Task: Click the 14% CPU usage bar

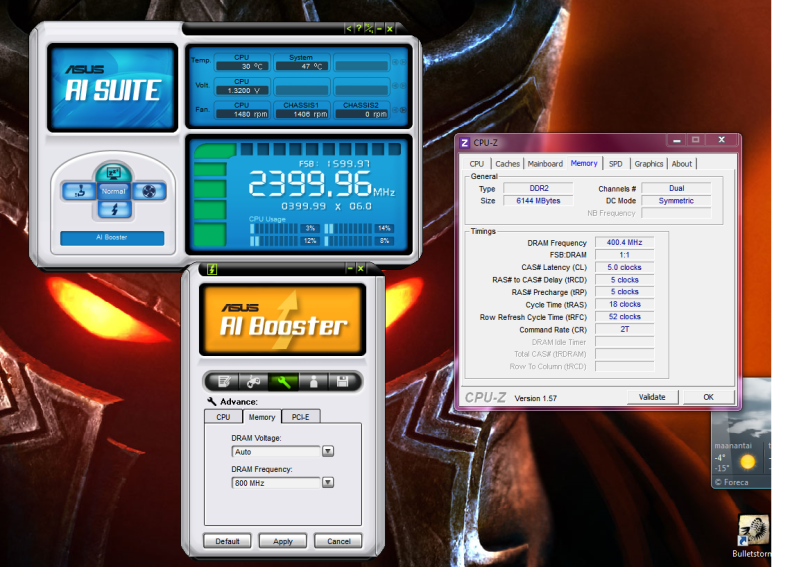Action: pyautogui.click(x=359, y=228)
